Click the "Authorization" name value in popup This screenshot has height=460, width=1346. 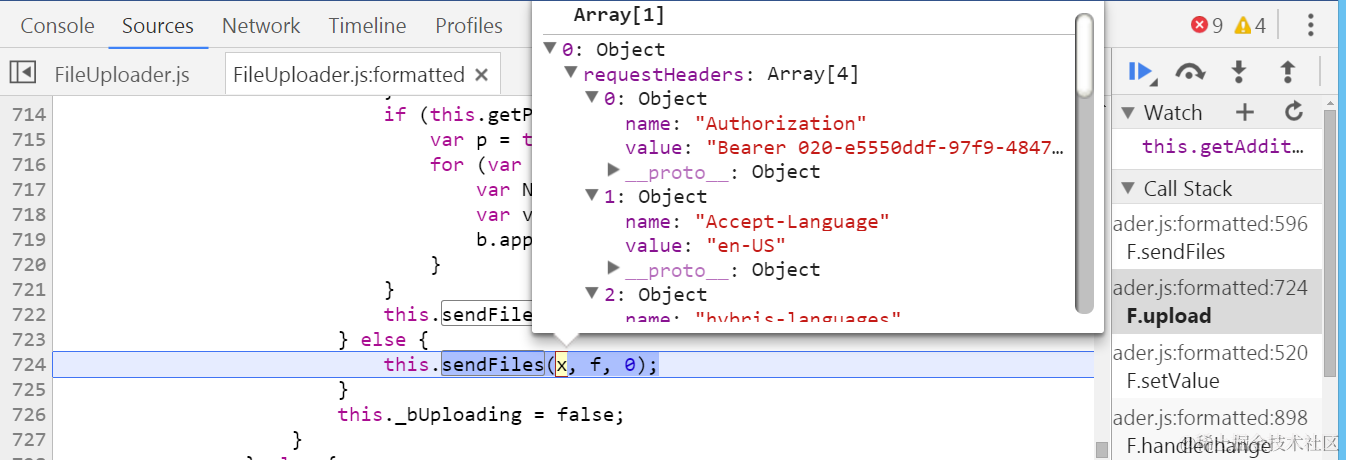click(780, 123)
